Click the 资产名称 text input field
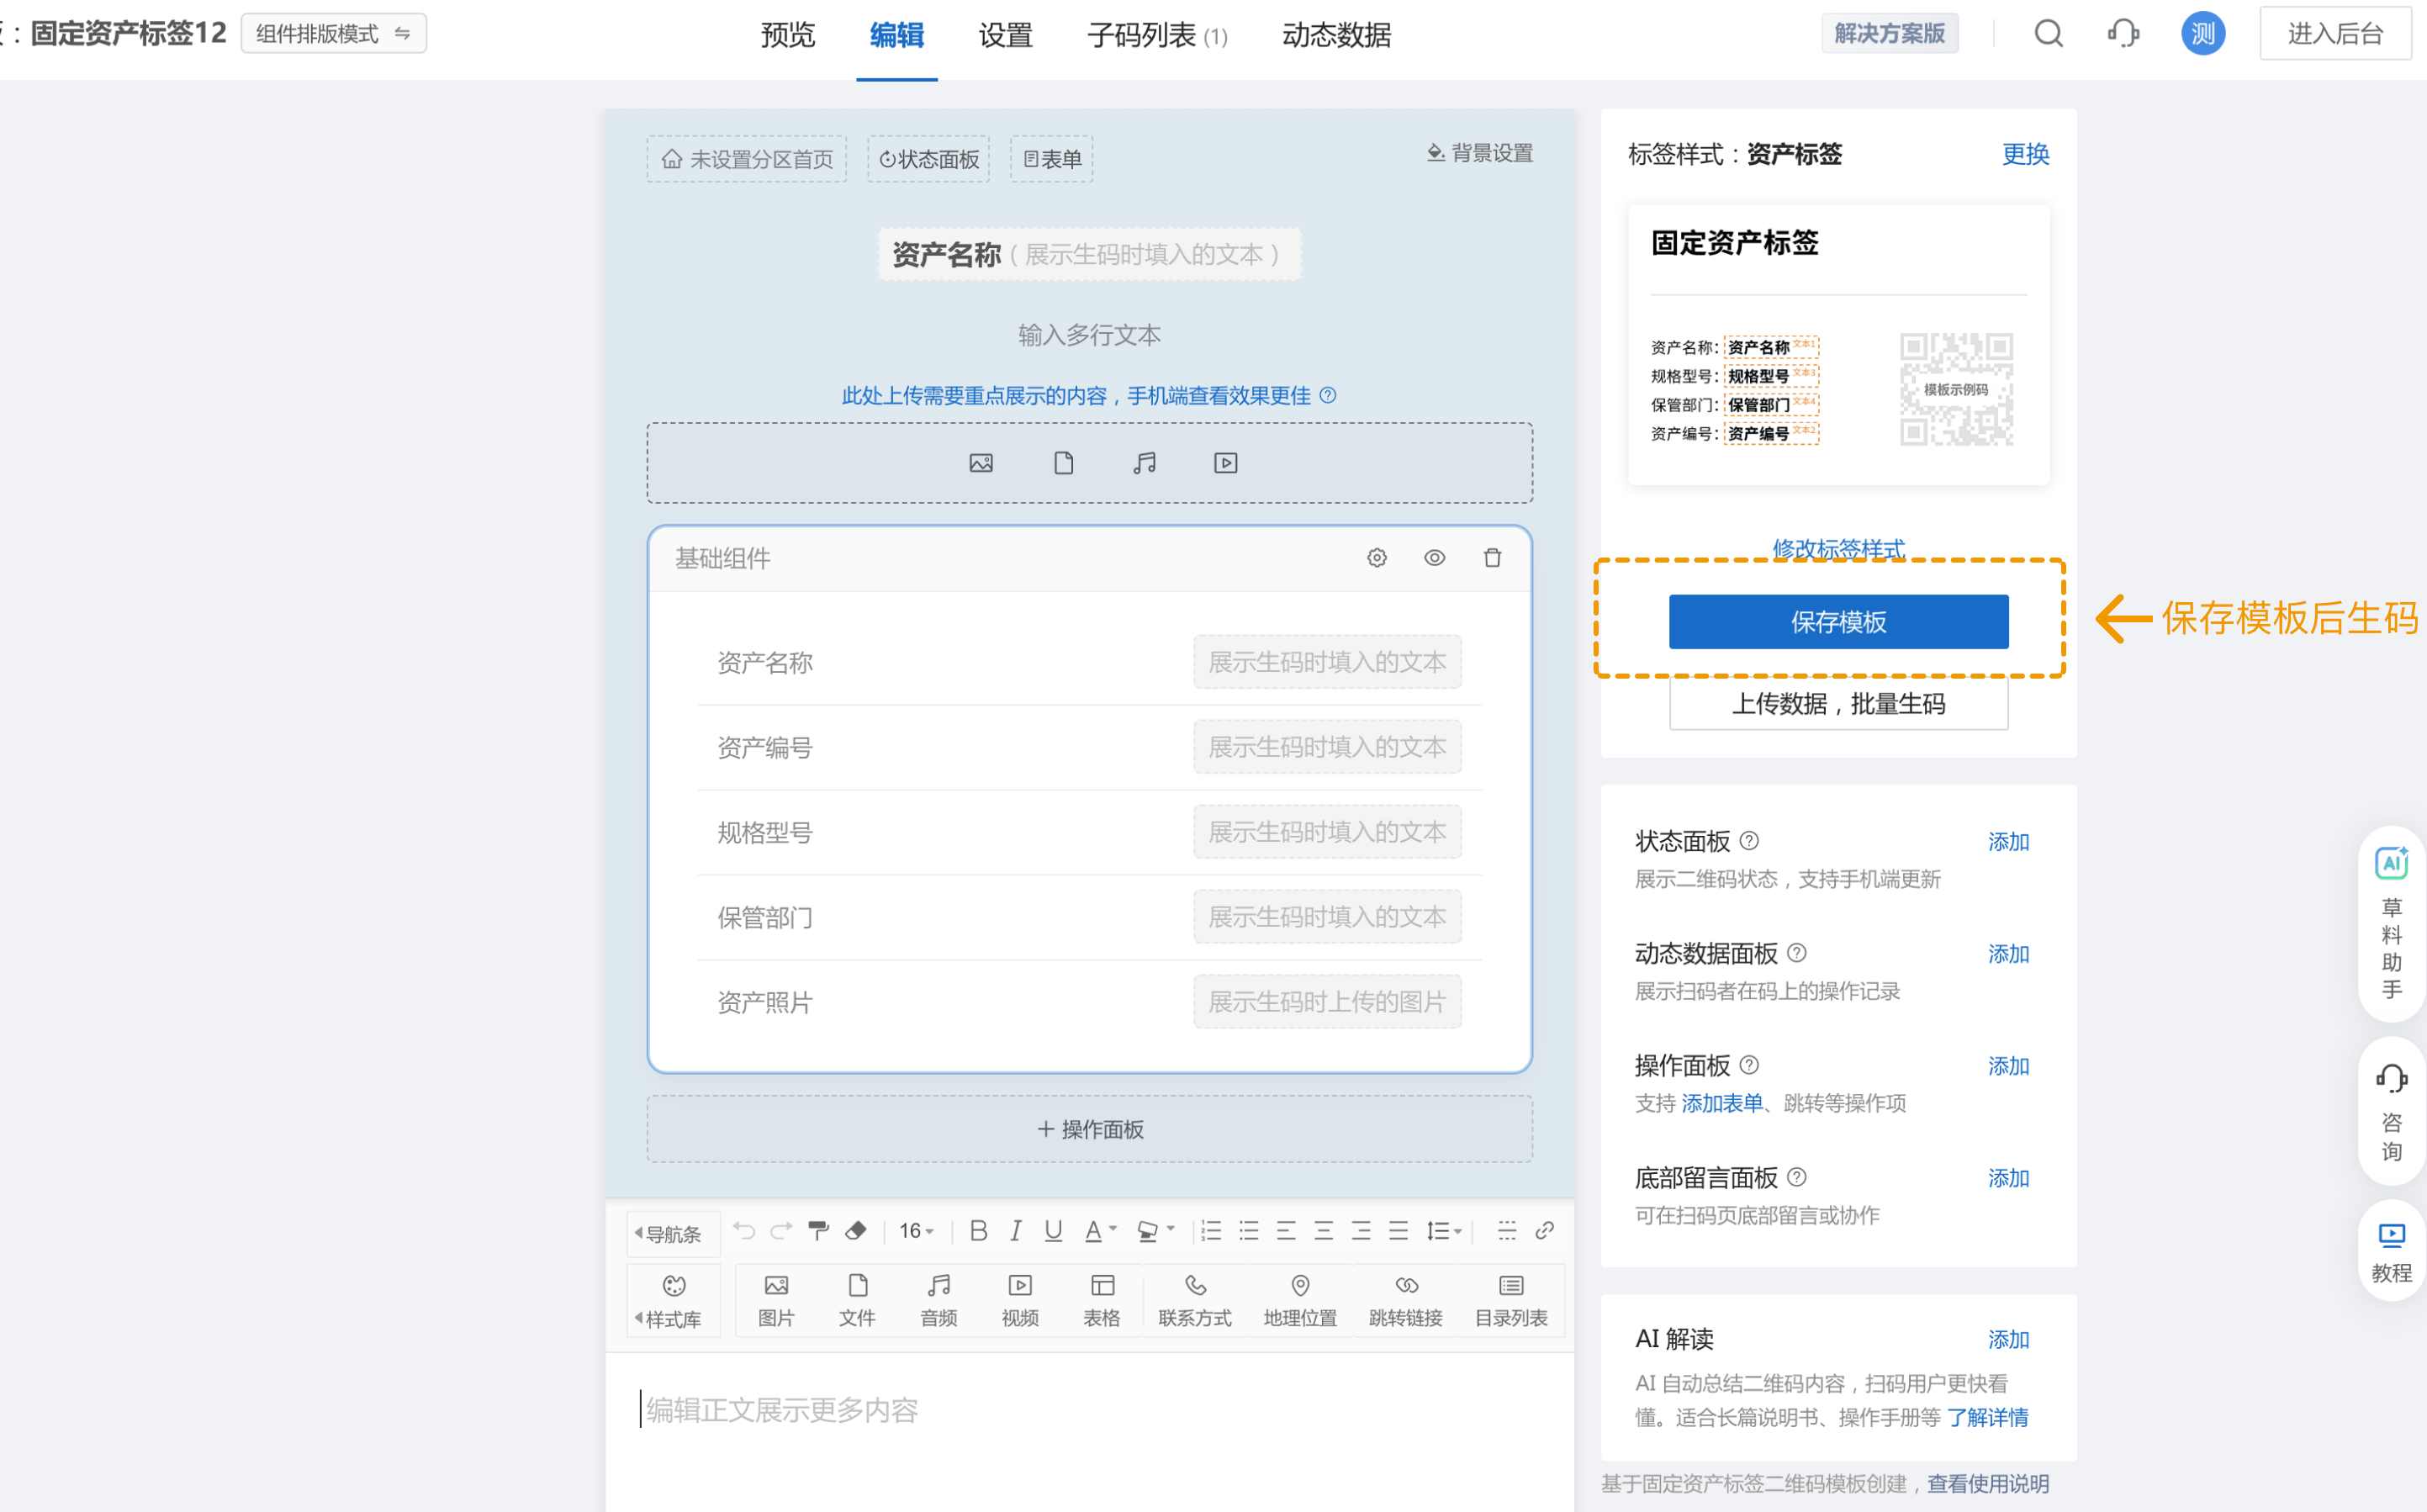Image resolution: width=2427 pixels, height=1512 pixels. click(1328, 661)
